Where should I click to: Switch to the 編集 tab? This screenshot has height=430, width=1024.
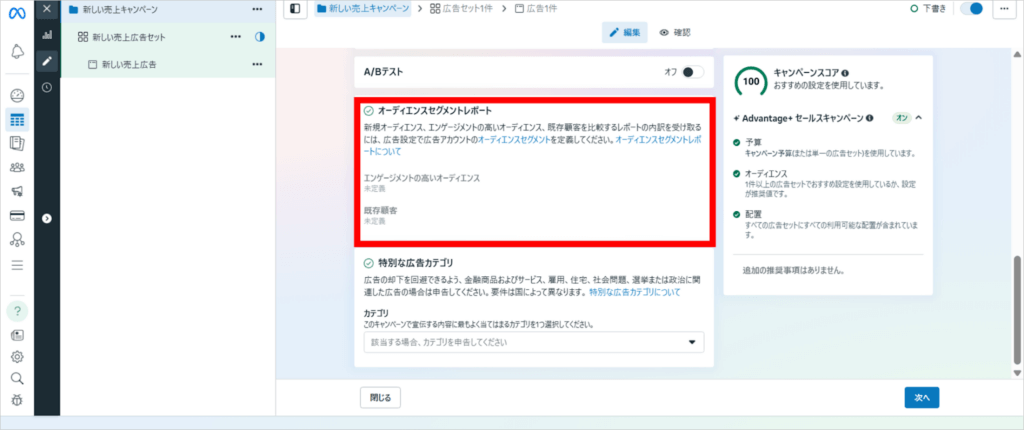click(624, 33)
